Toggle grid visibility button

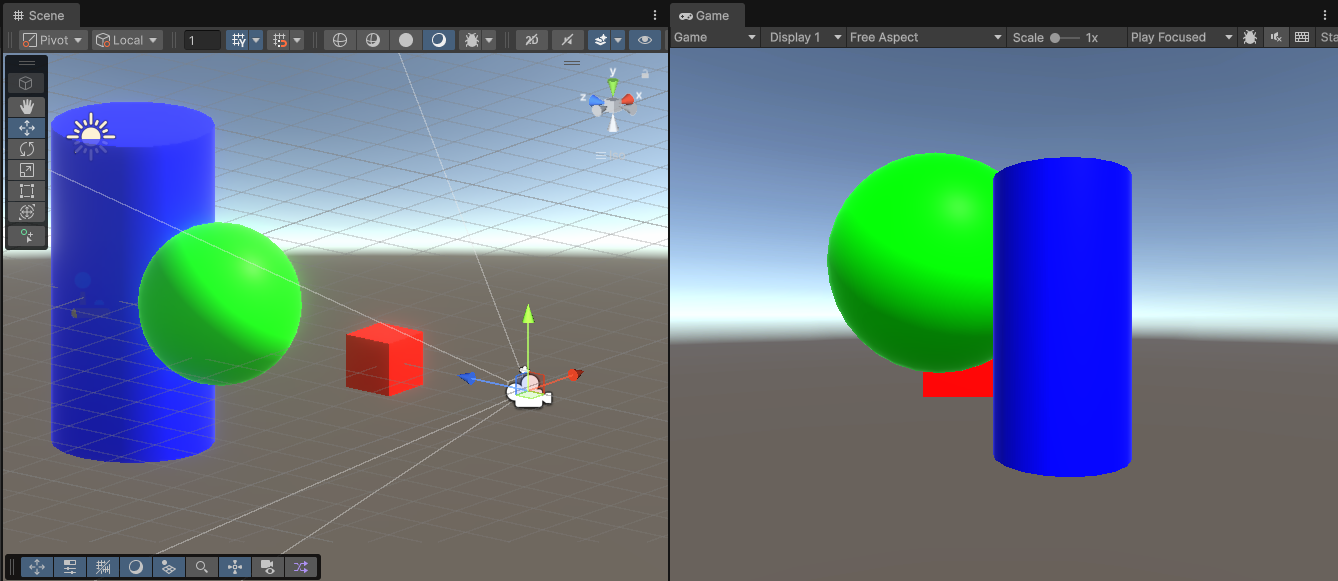click(x=238, y=40)
